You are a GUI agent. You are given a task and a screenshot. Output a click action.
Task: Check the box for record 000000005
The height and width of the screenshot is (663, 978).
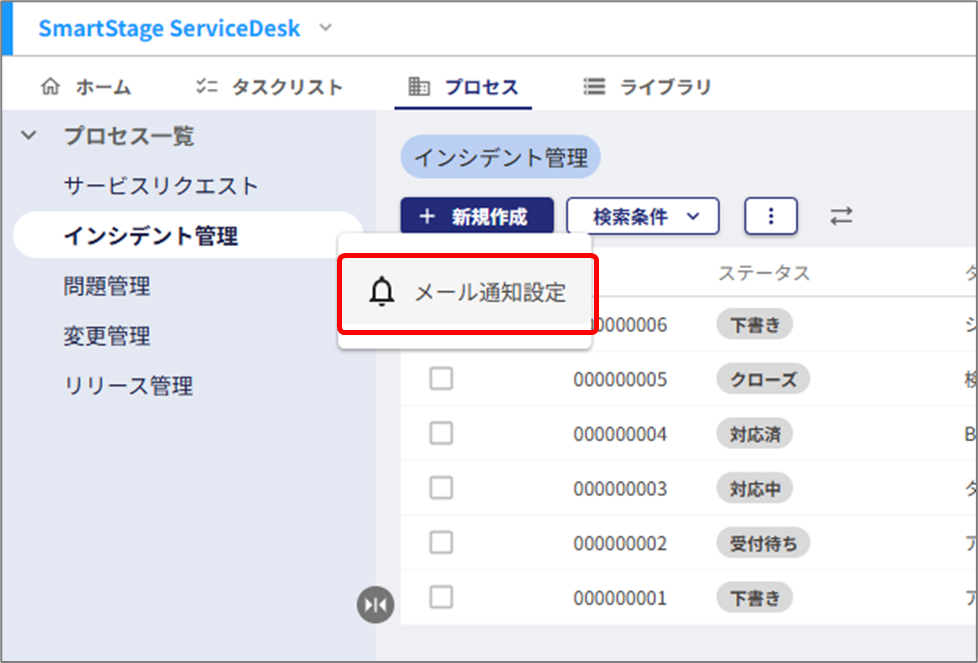[441, 379]
